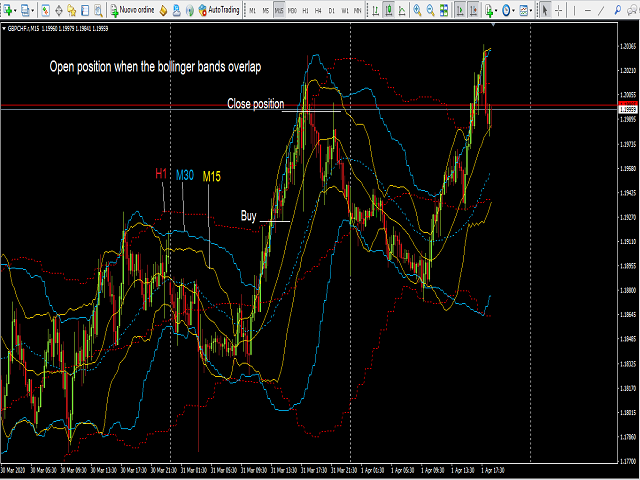The width and height of the screenshot is (640, 480).
Task: Select the red 'H1' label
Action: [161, 173]
